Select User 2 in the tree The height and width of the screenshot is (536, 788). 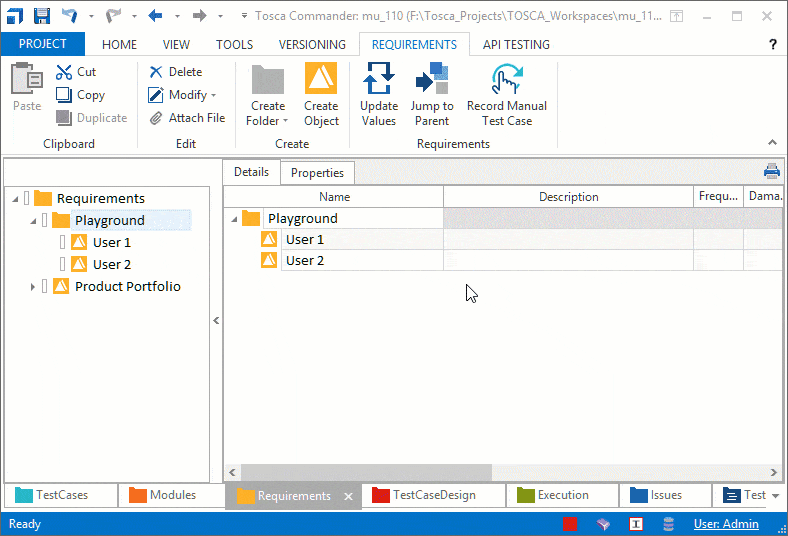(x=112, y=265)
